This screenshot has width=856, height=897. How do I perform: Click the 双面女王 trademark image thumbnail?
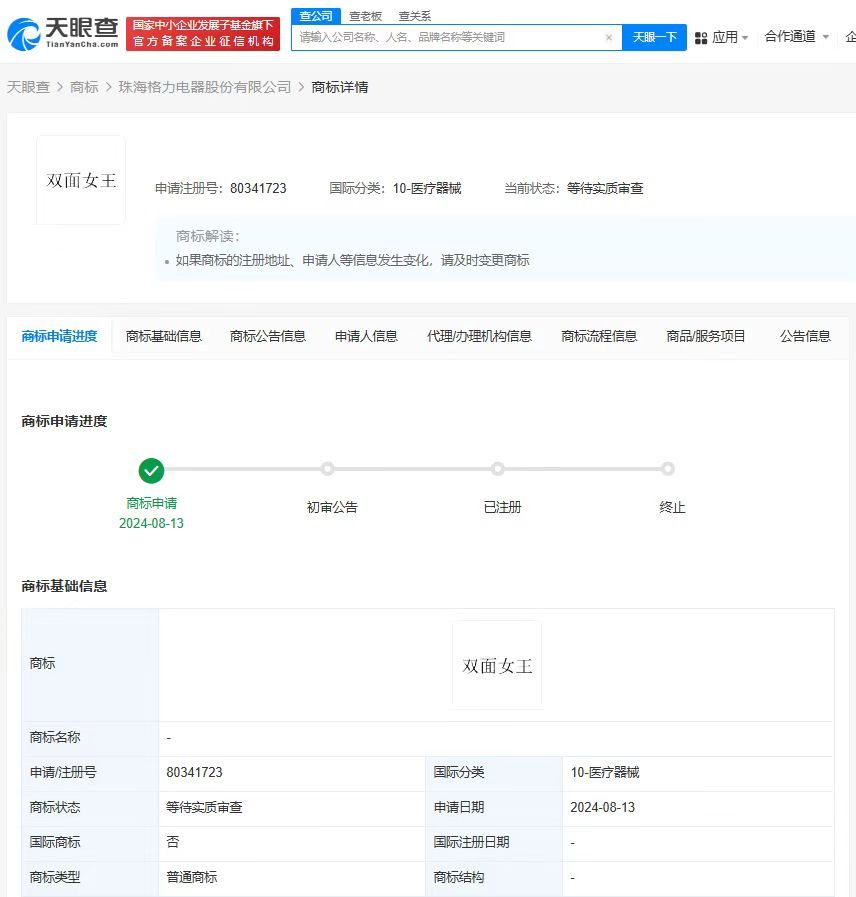[x=80, y=178]
